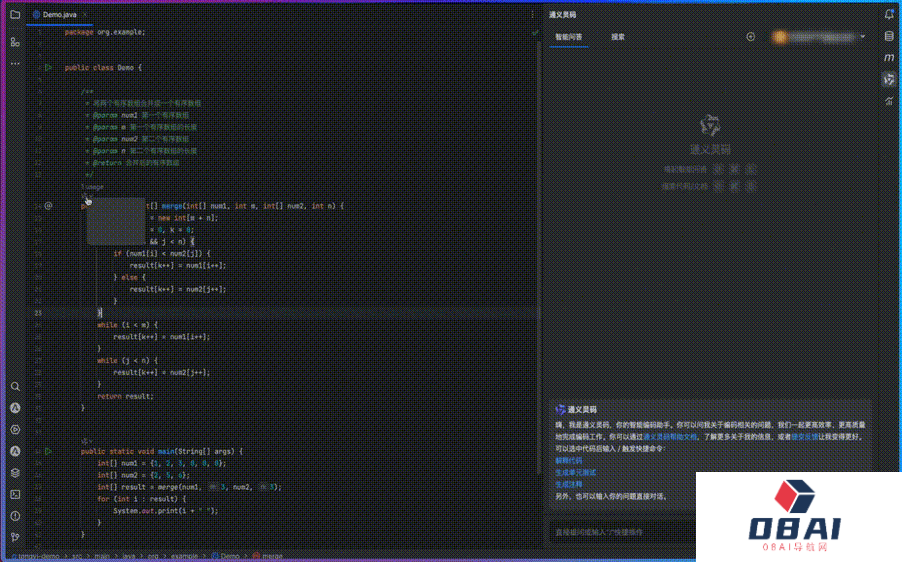The width and height of the screenshot is (902, 562).
Task: Run the Demo class via gutter arrow
Action: coord(47,67)
